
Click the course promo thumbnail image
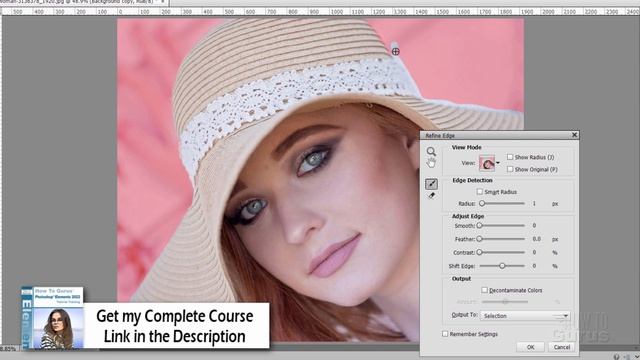click(x=53, y=318)
